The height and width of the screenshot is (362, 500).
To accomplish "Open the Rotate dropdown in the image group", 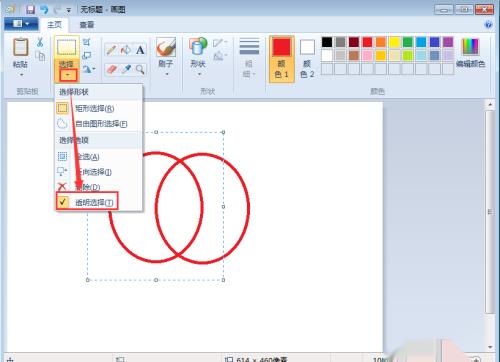I will click(x=89, y=69).
